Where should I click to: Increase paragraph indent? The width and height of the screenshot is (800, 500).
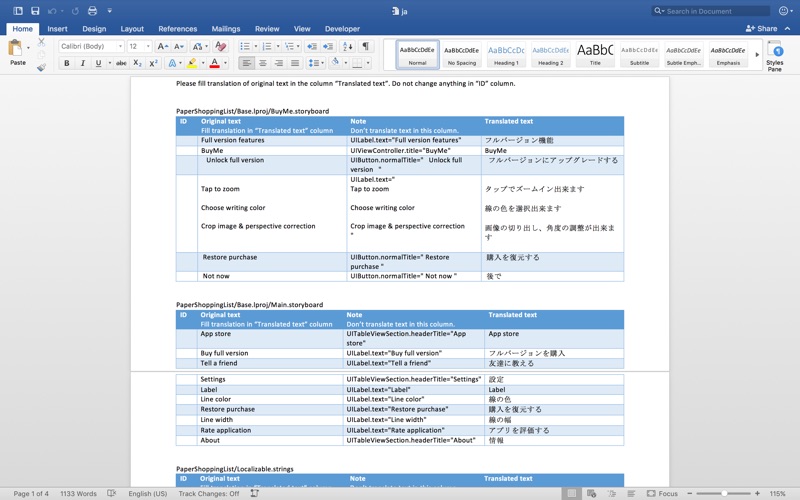coord(328,46)
